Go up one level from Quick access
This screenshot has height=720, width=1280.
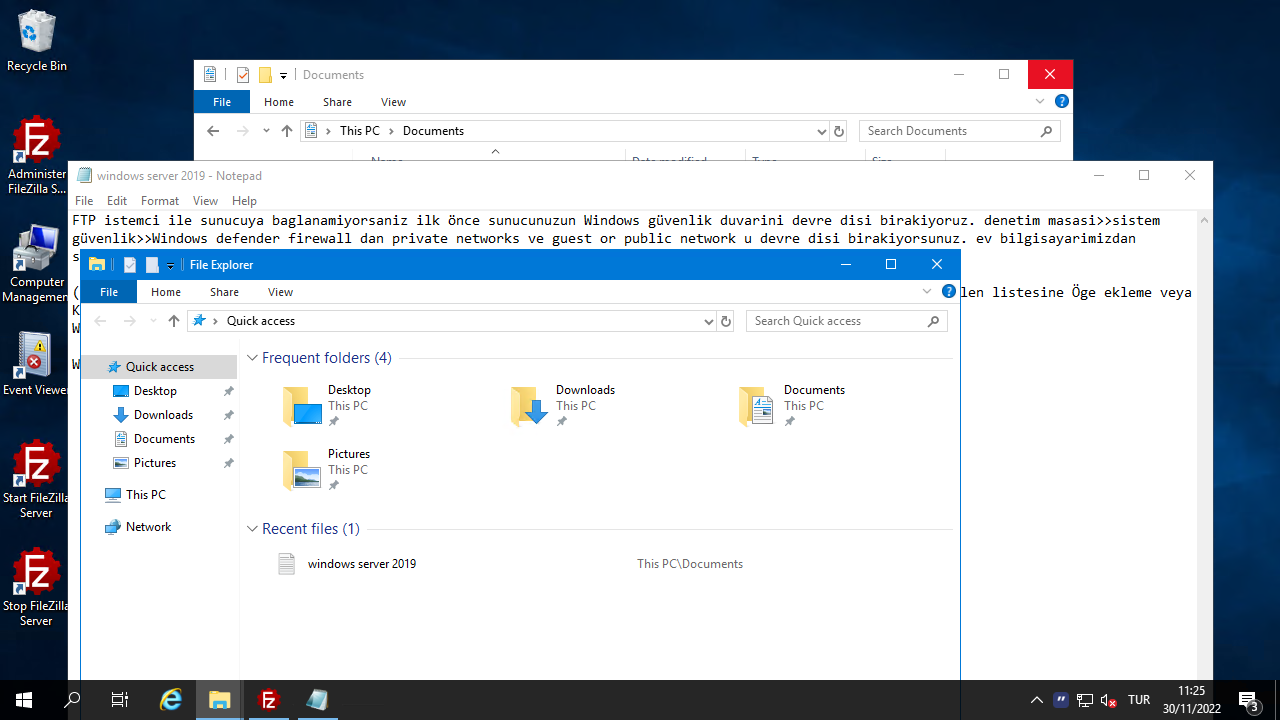pyautogui.click(x=174, y=321)
